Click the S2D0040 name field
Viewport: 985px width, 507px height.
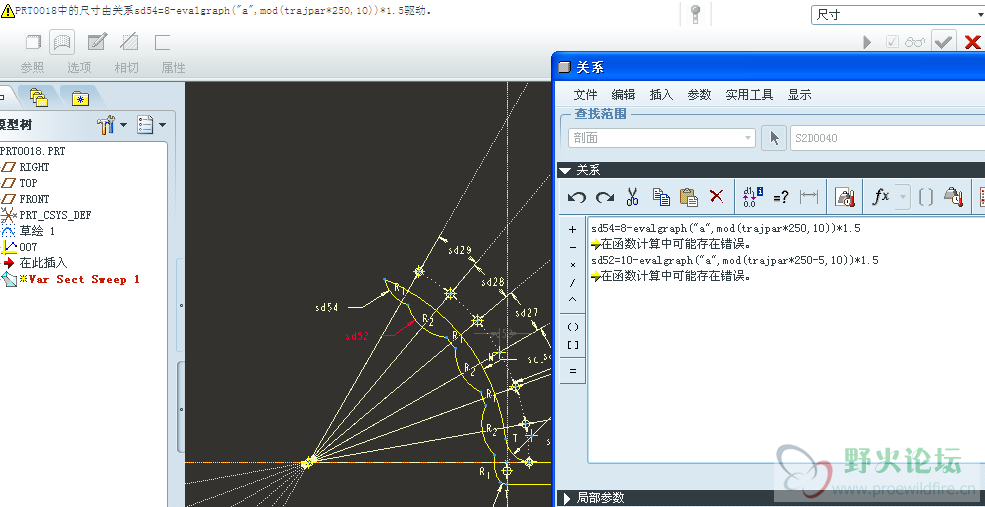[x=887, y=138]
